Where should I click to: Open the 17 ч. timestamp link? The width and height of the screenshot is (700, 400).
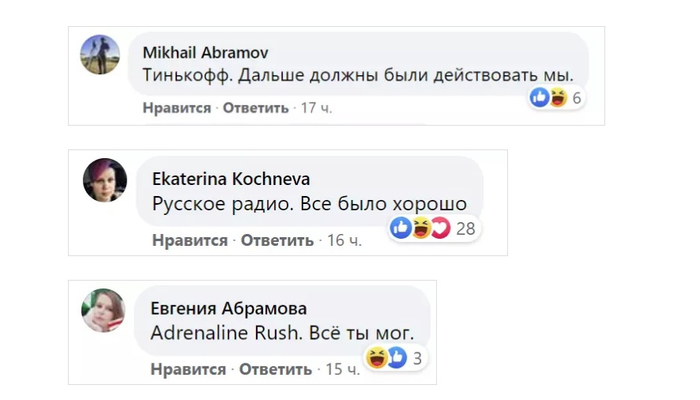pos(316,108)
